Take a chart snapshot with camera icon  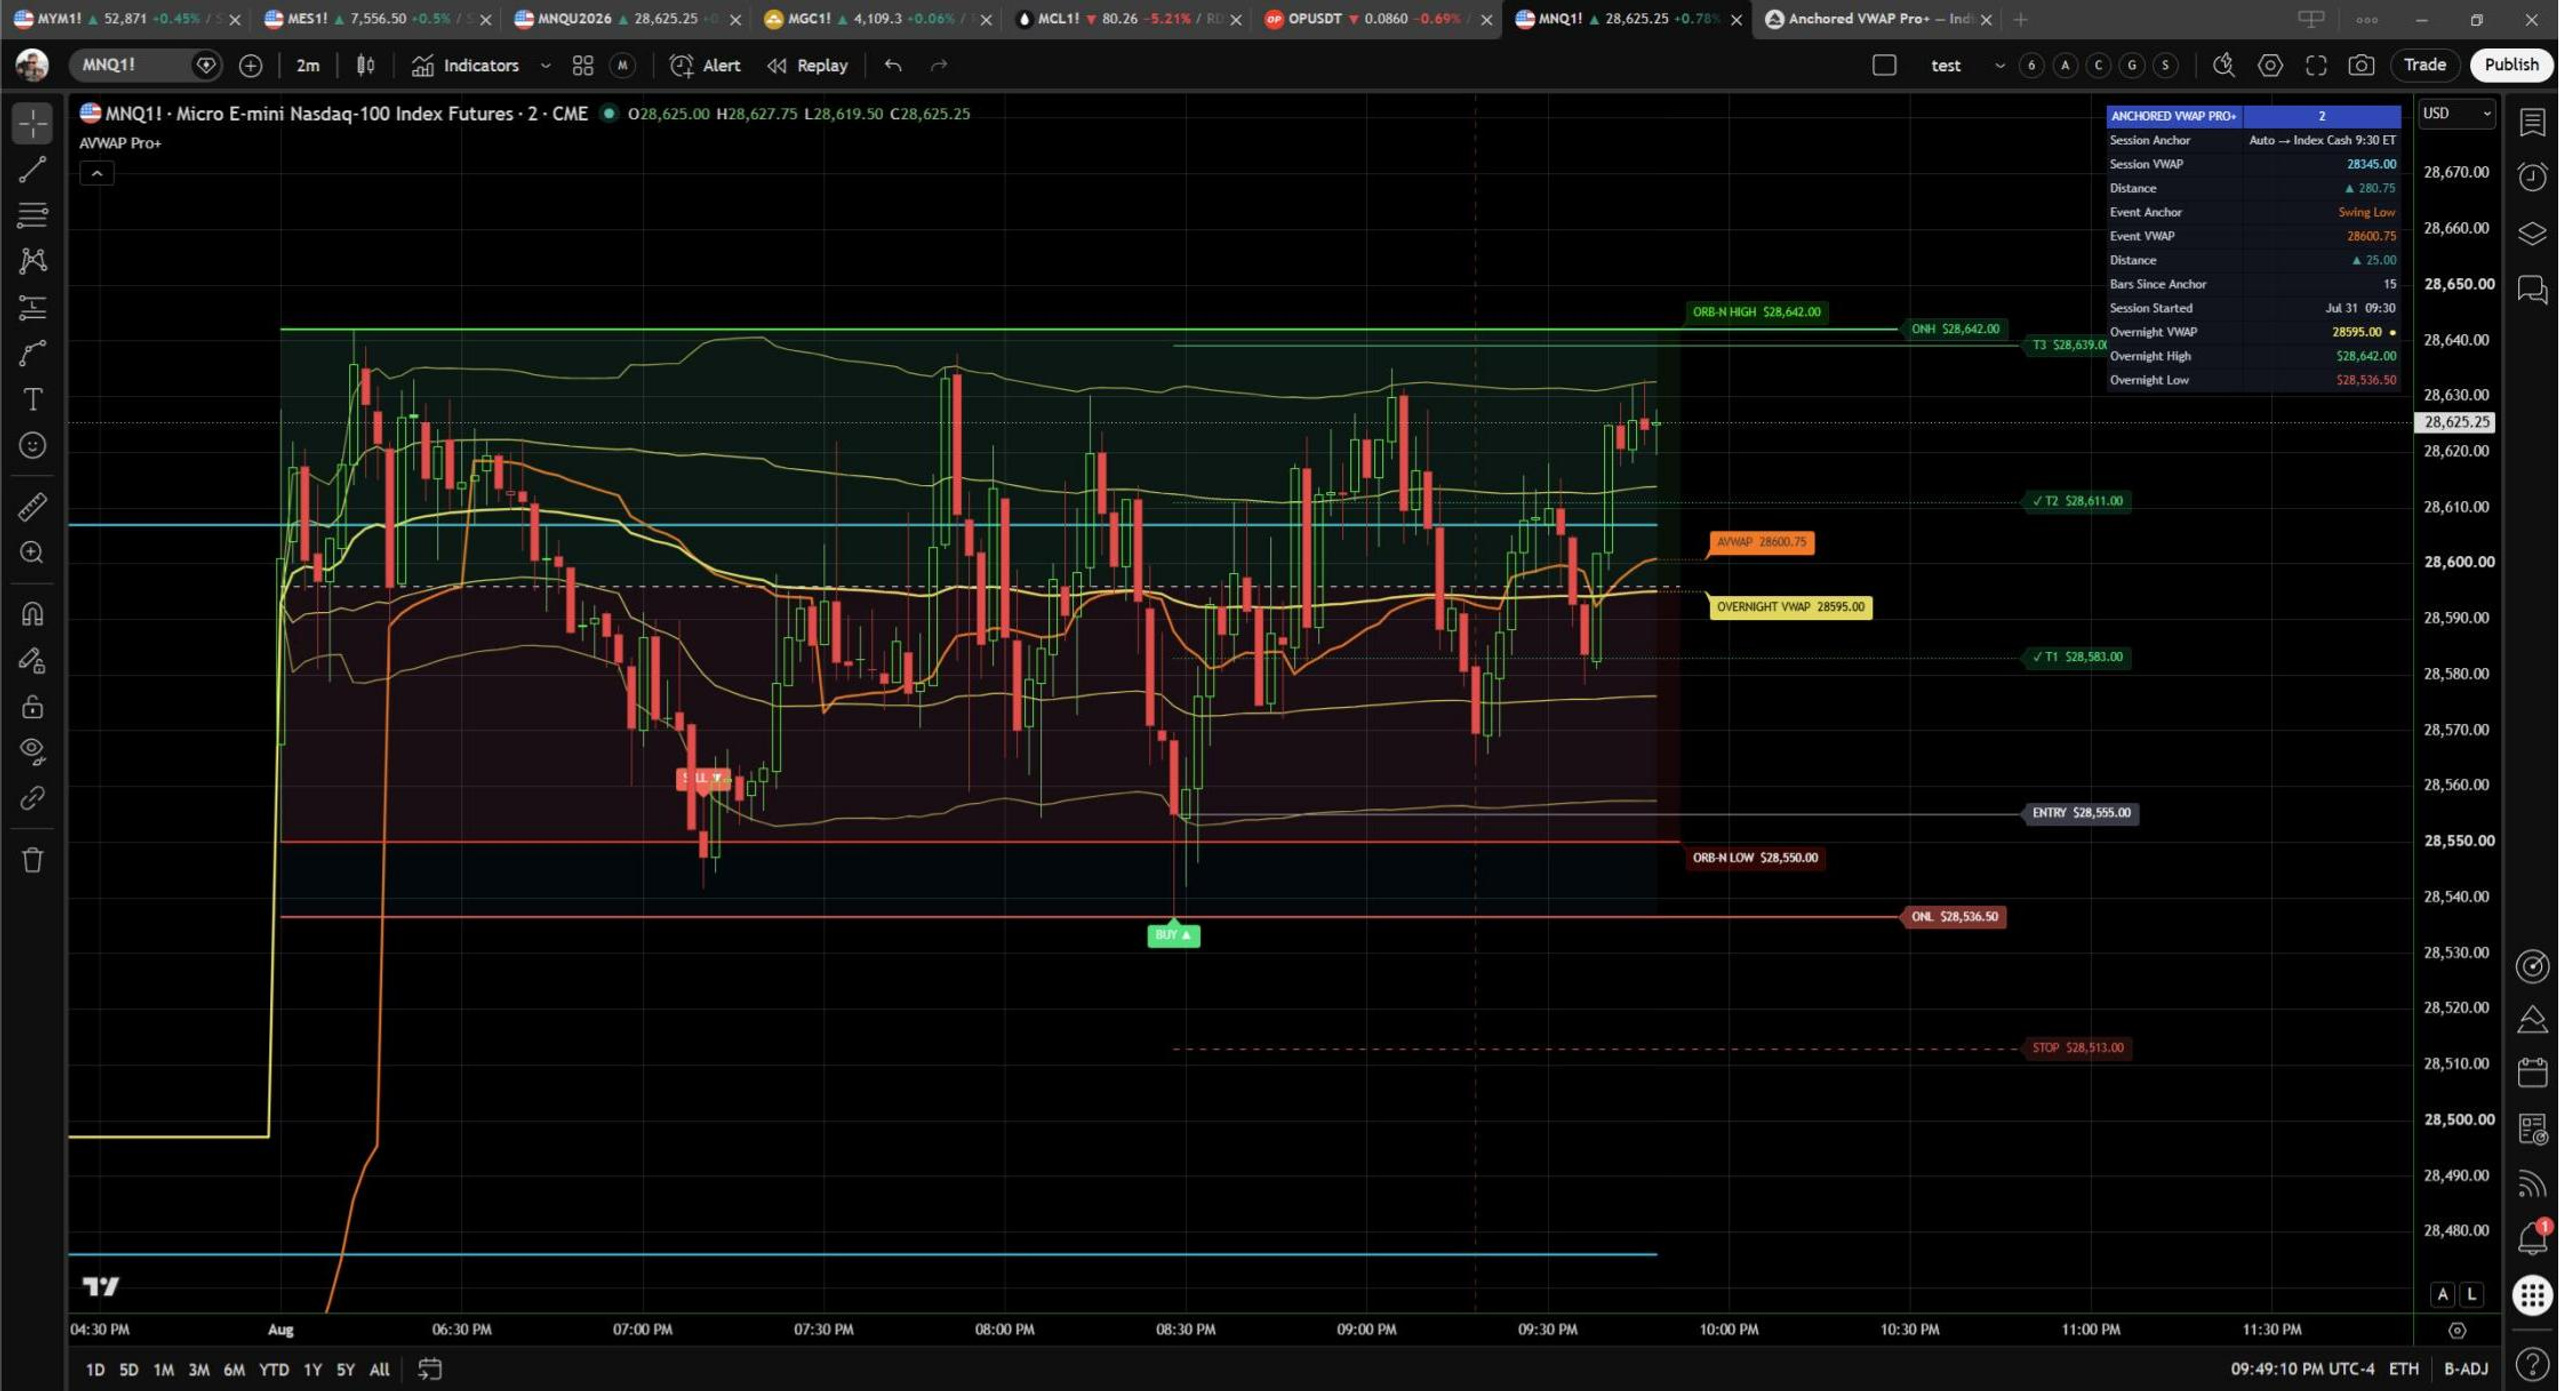click(2361, 65)
